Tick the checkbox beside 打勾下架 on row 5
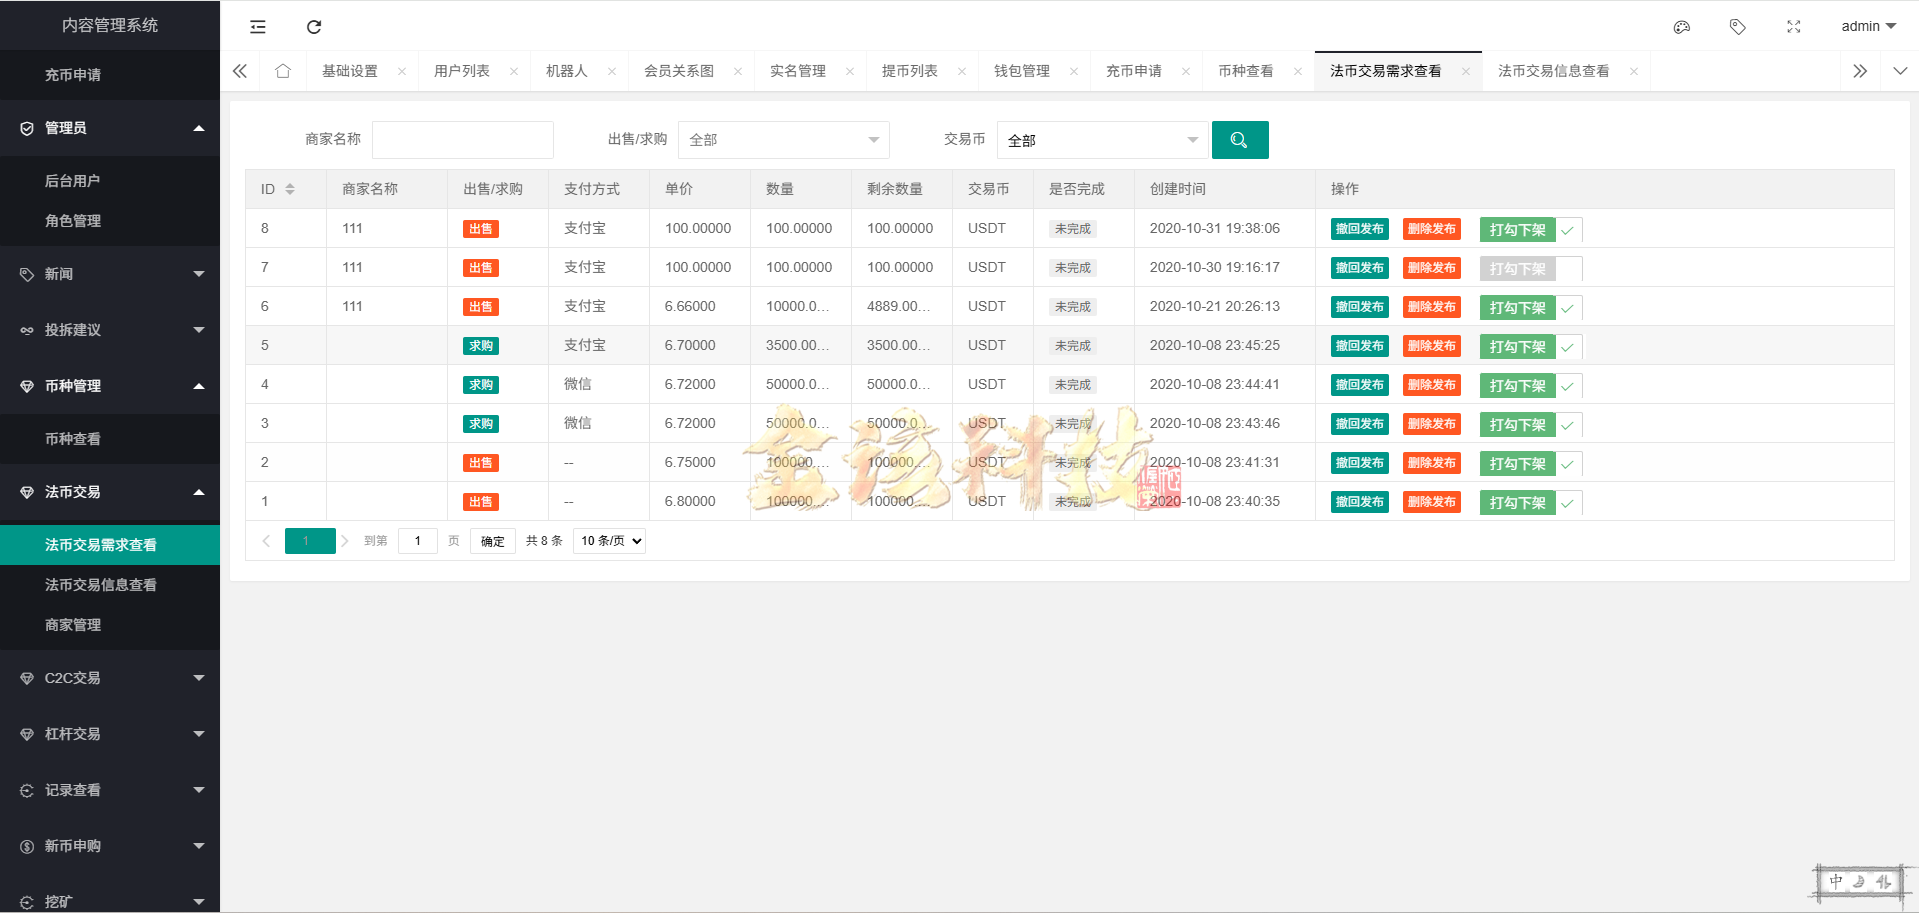Screen dimensions: 1919x913 click(1566, 346)
